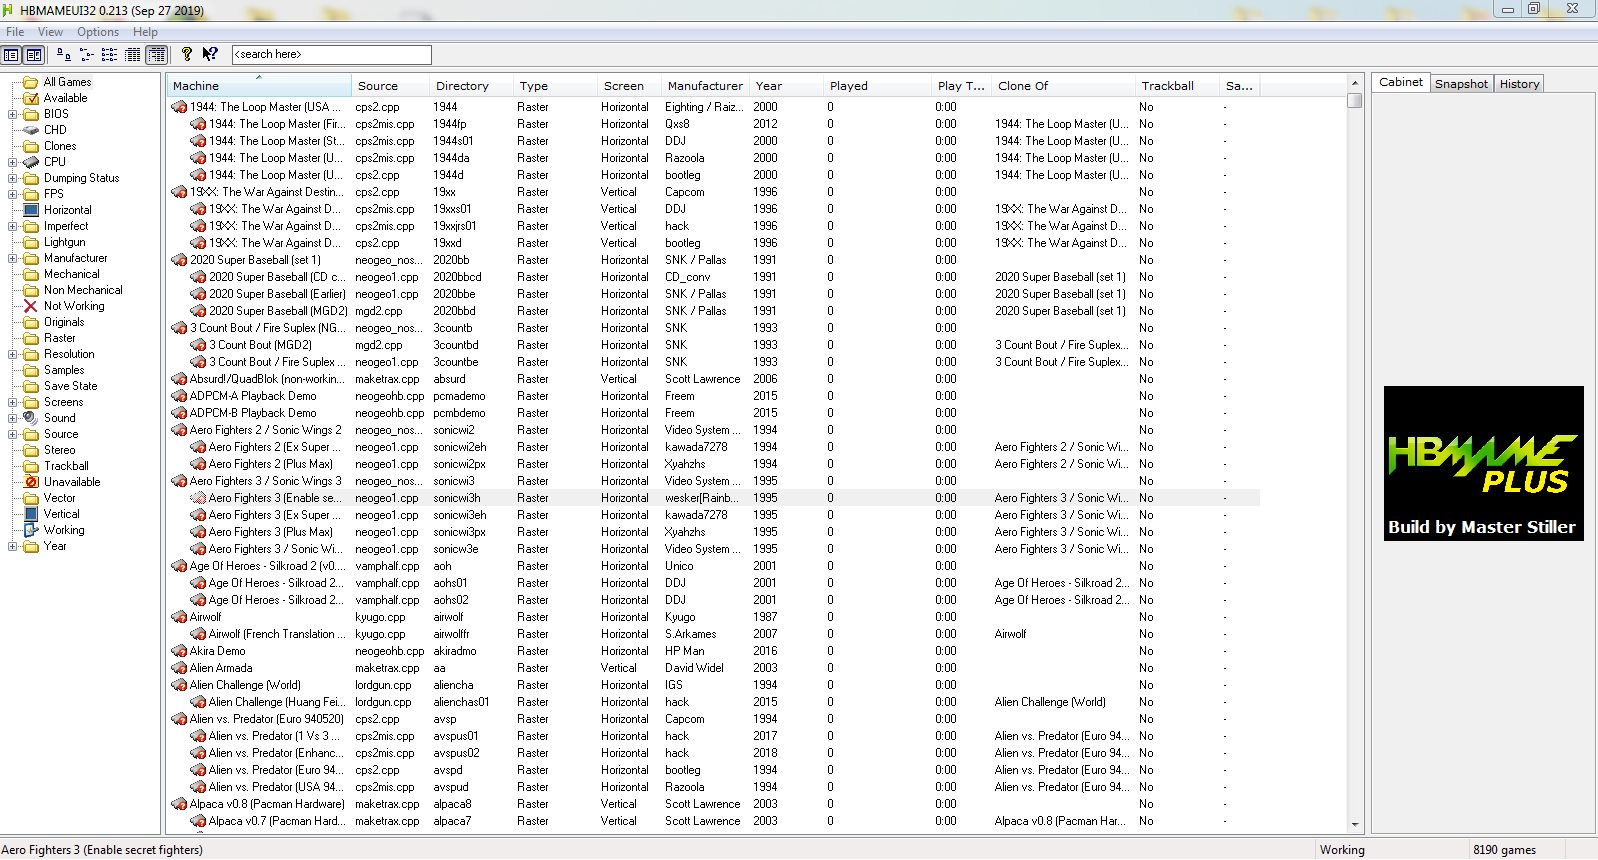Sort by the Machine column header

259,86
